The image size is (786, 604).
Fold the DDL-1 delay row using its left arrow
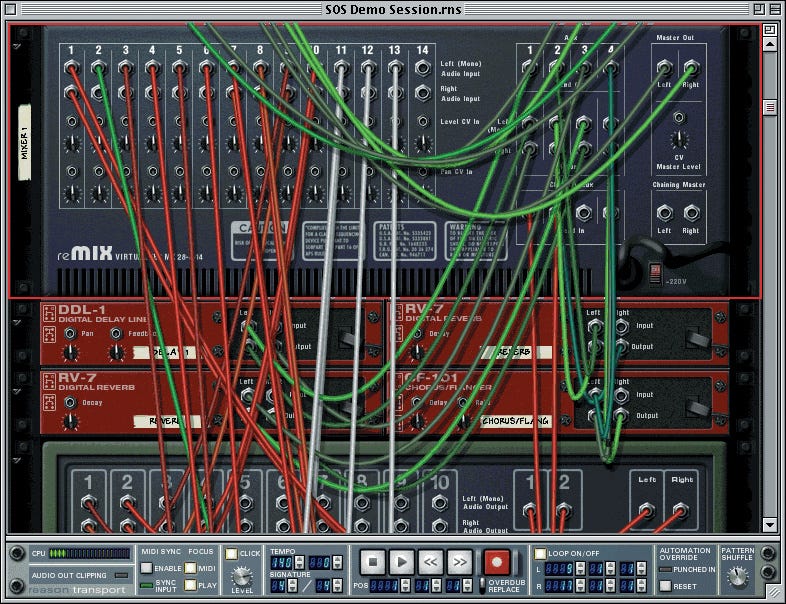tap(17, 322)
